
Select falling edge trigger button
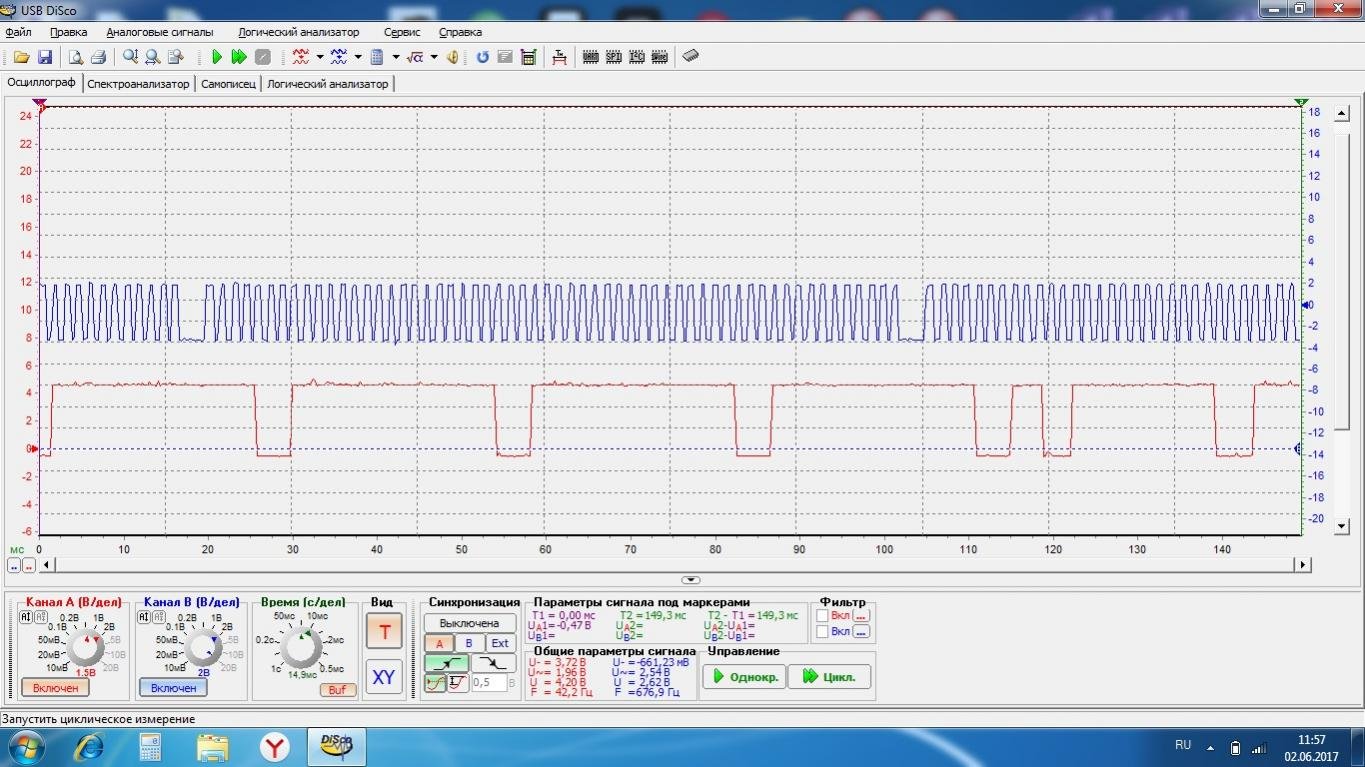pyautogui.click(x=494, y=663)
